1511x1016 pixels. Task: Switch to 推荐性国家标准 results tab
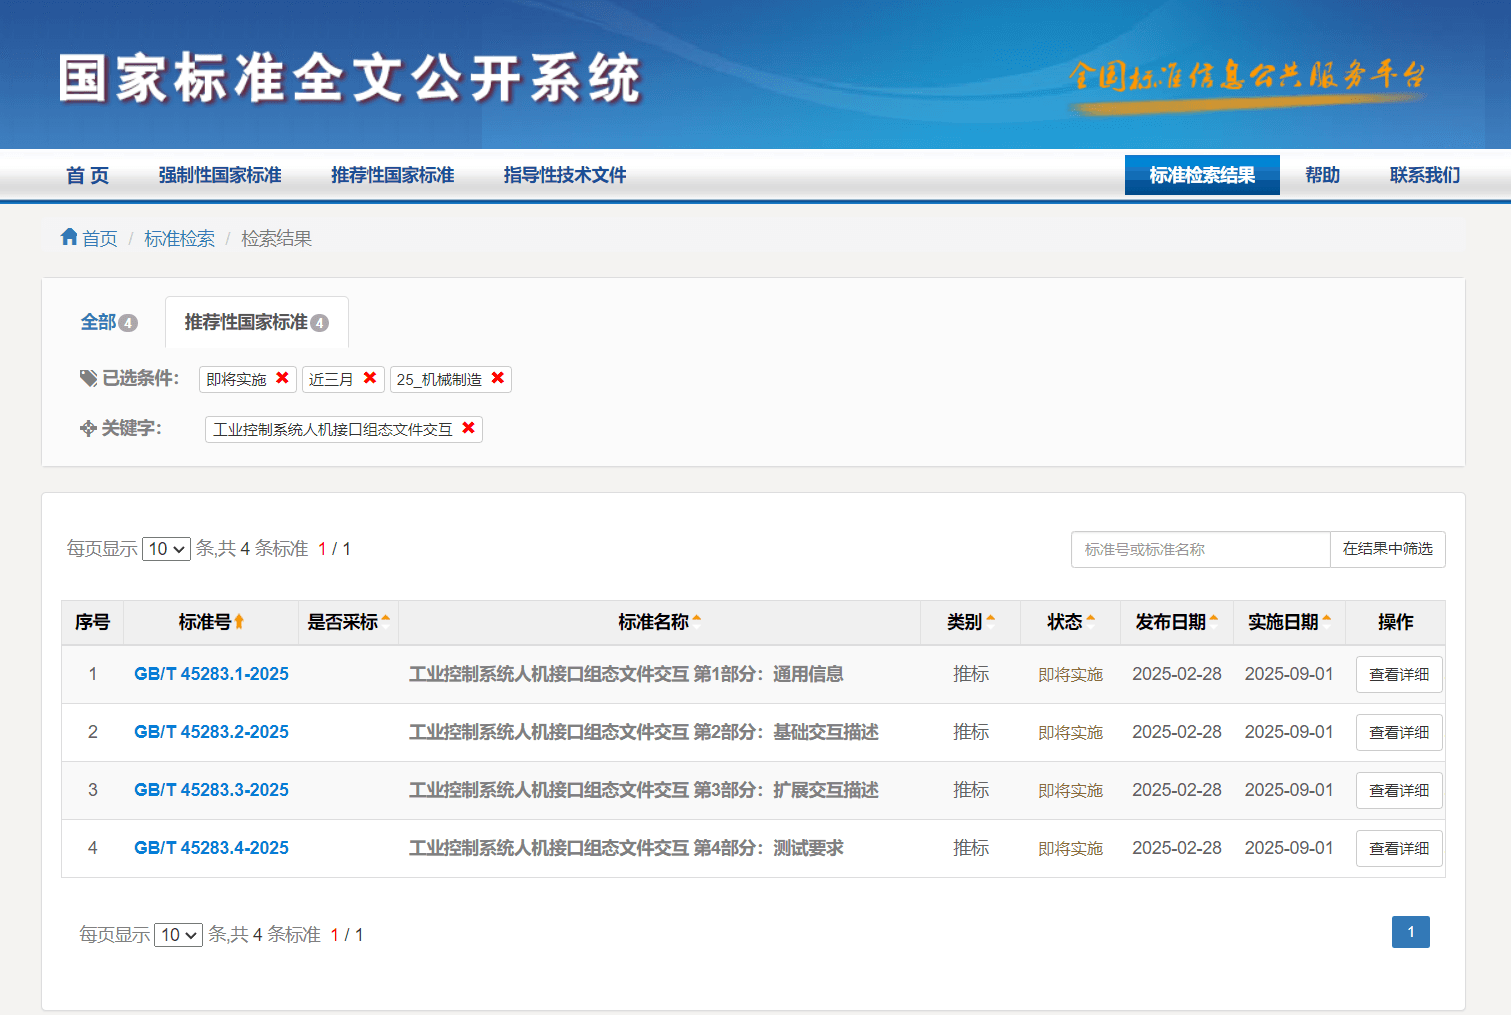point(256,322)
